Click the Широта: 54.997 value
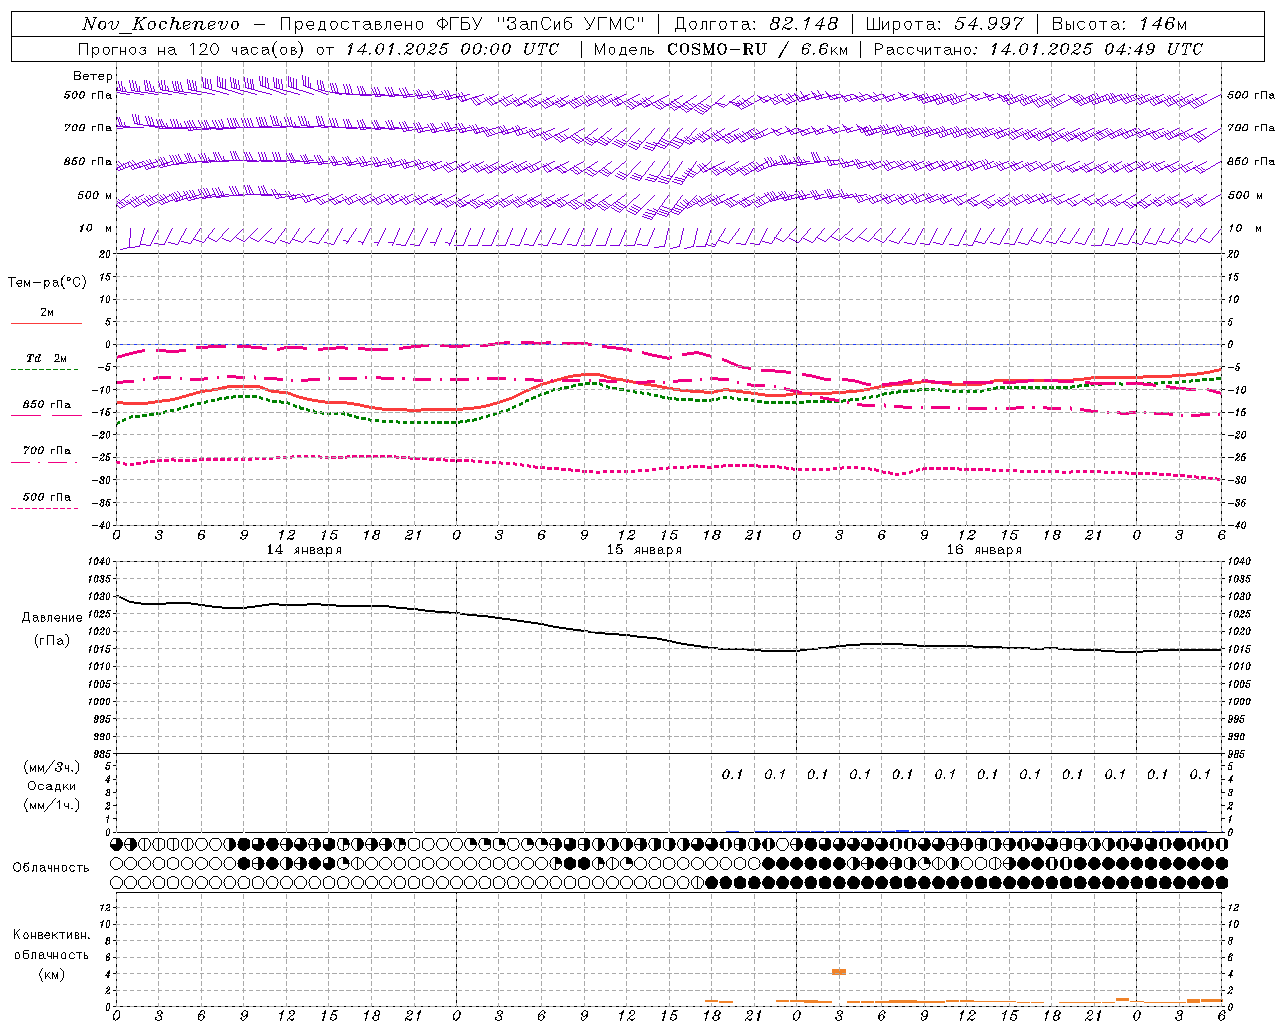 pos(944,24)
